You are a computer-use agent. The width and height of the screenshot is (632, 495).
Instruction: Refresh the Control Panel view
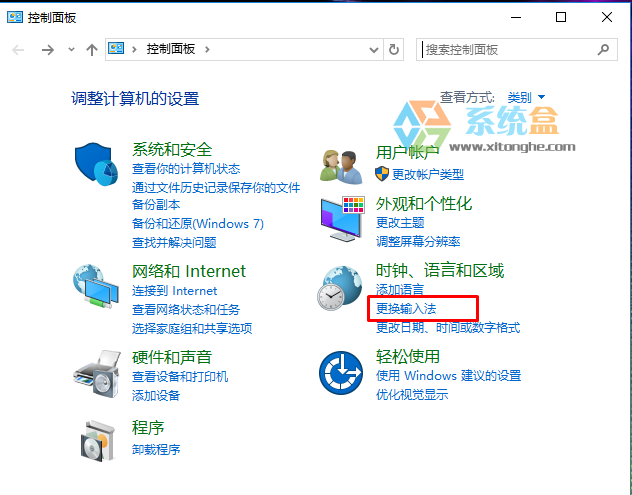tap(393, 50)
